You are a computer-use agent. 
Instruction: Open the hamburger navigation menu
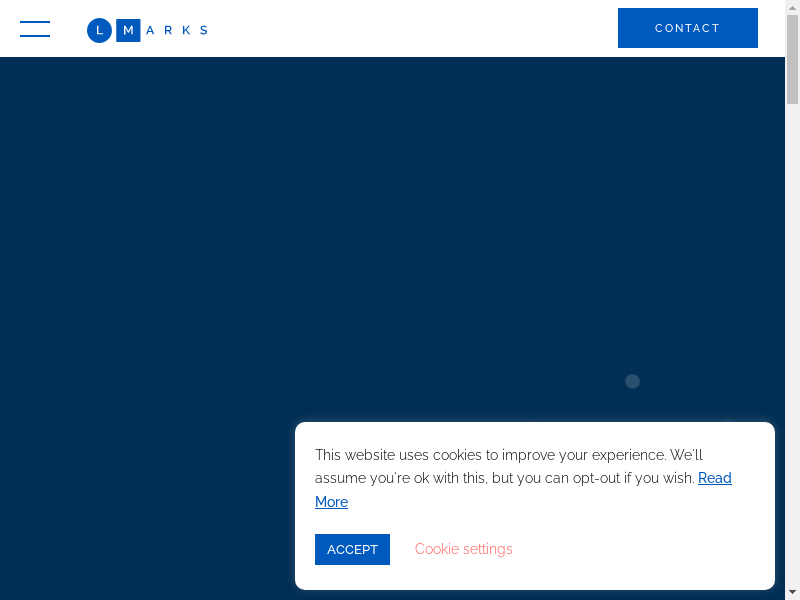[x=35, y=29]
